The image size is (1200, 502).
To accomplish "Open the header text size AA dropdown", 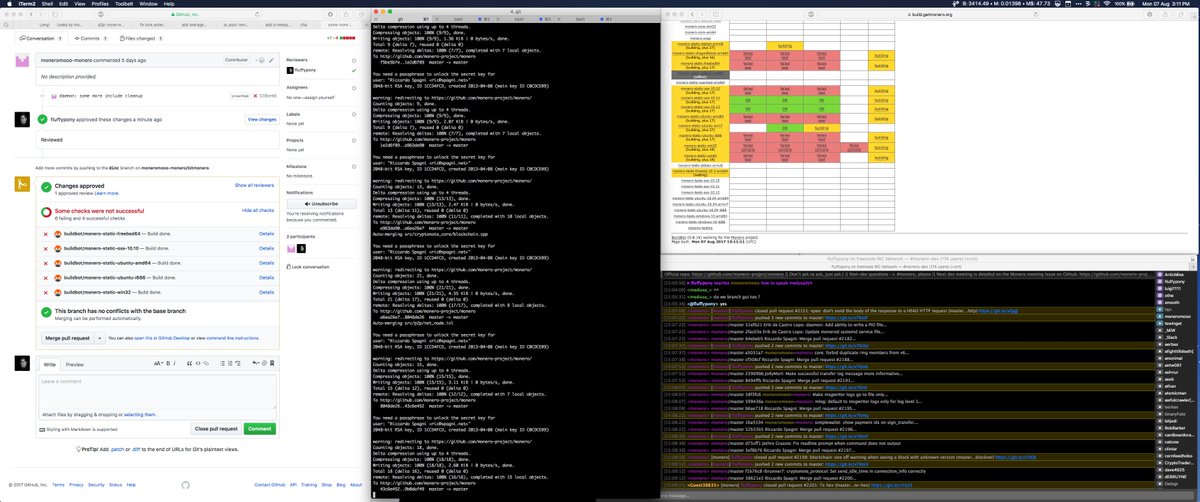I will coord(158,363).
